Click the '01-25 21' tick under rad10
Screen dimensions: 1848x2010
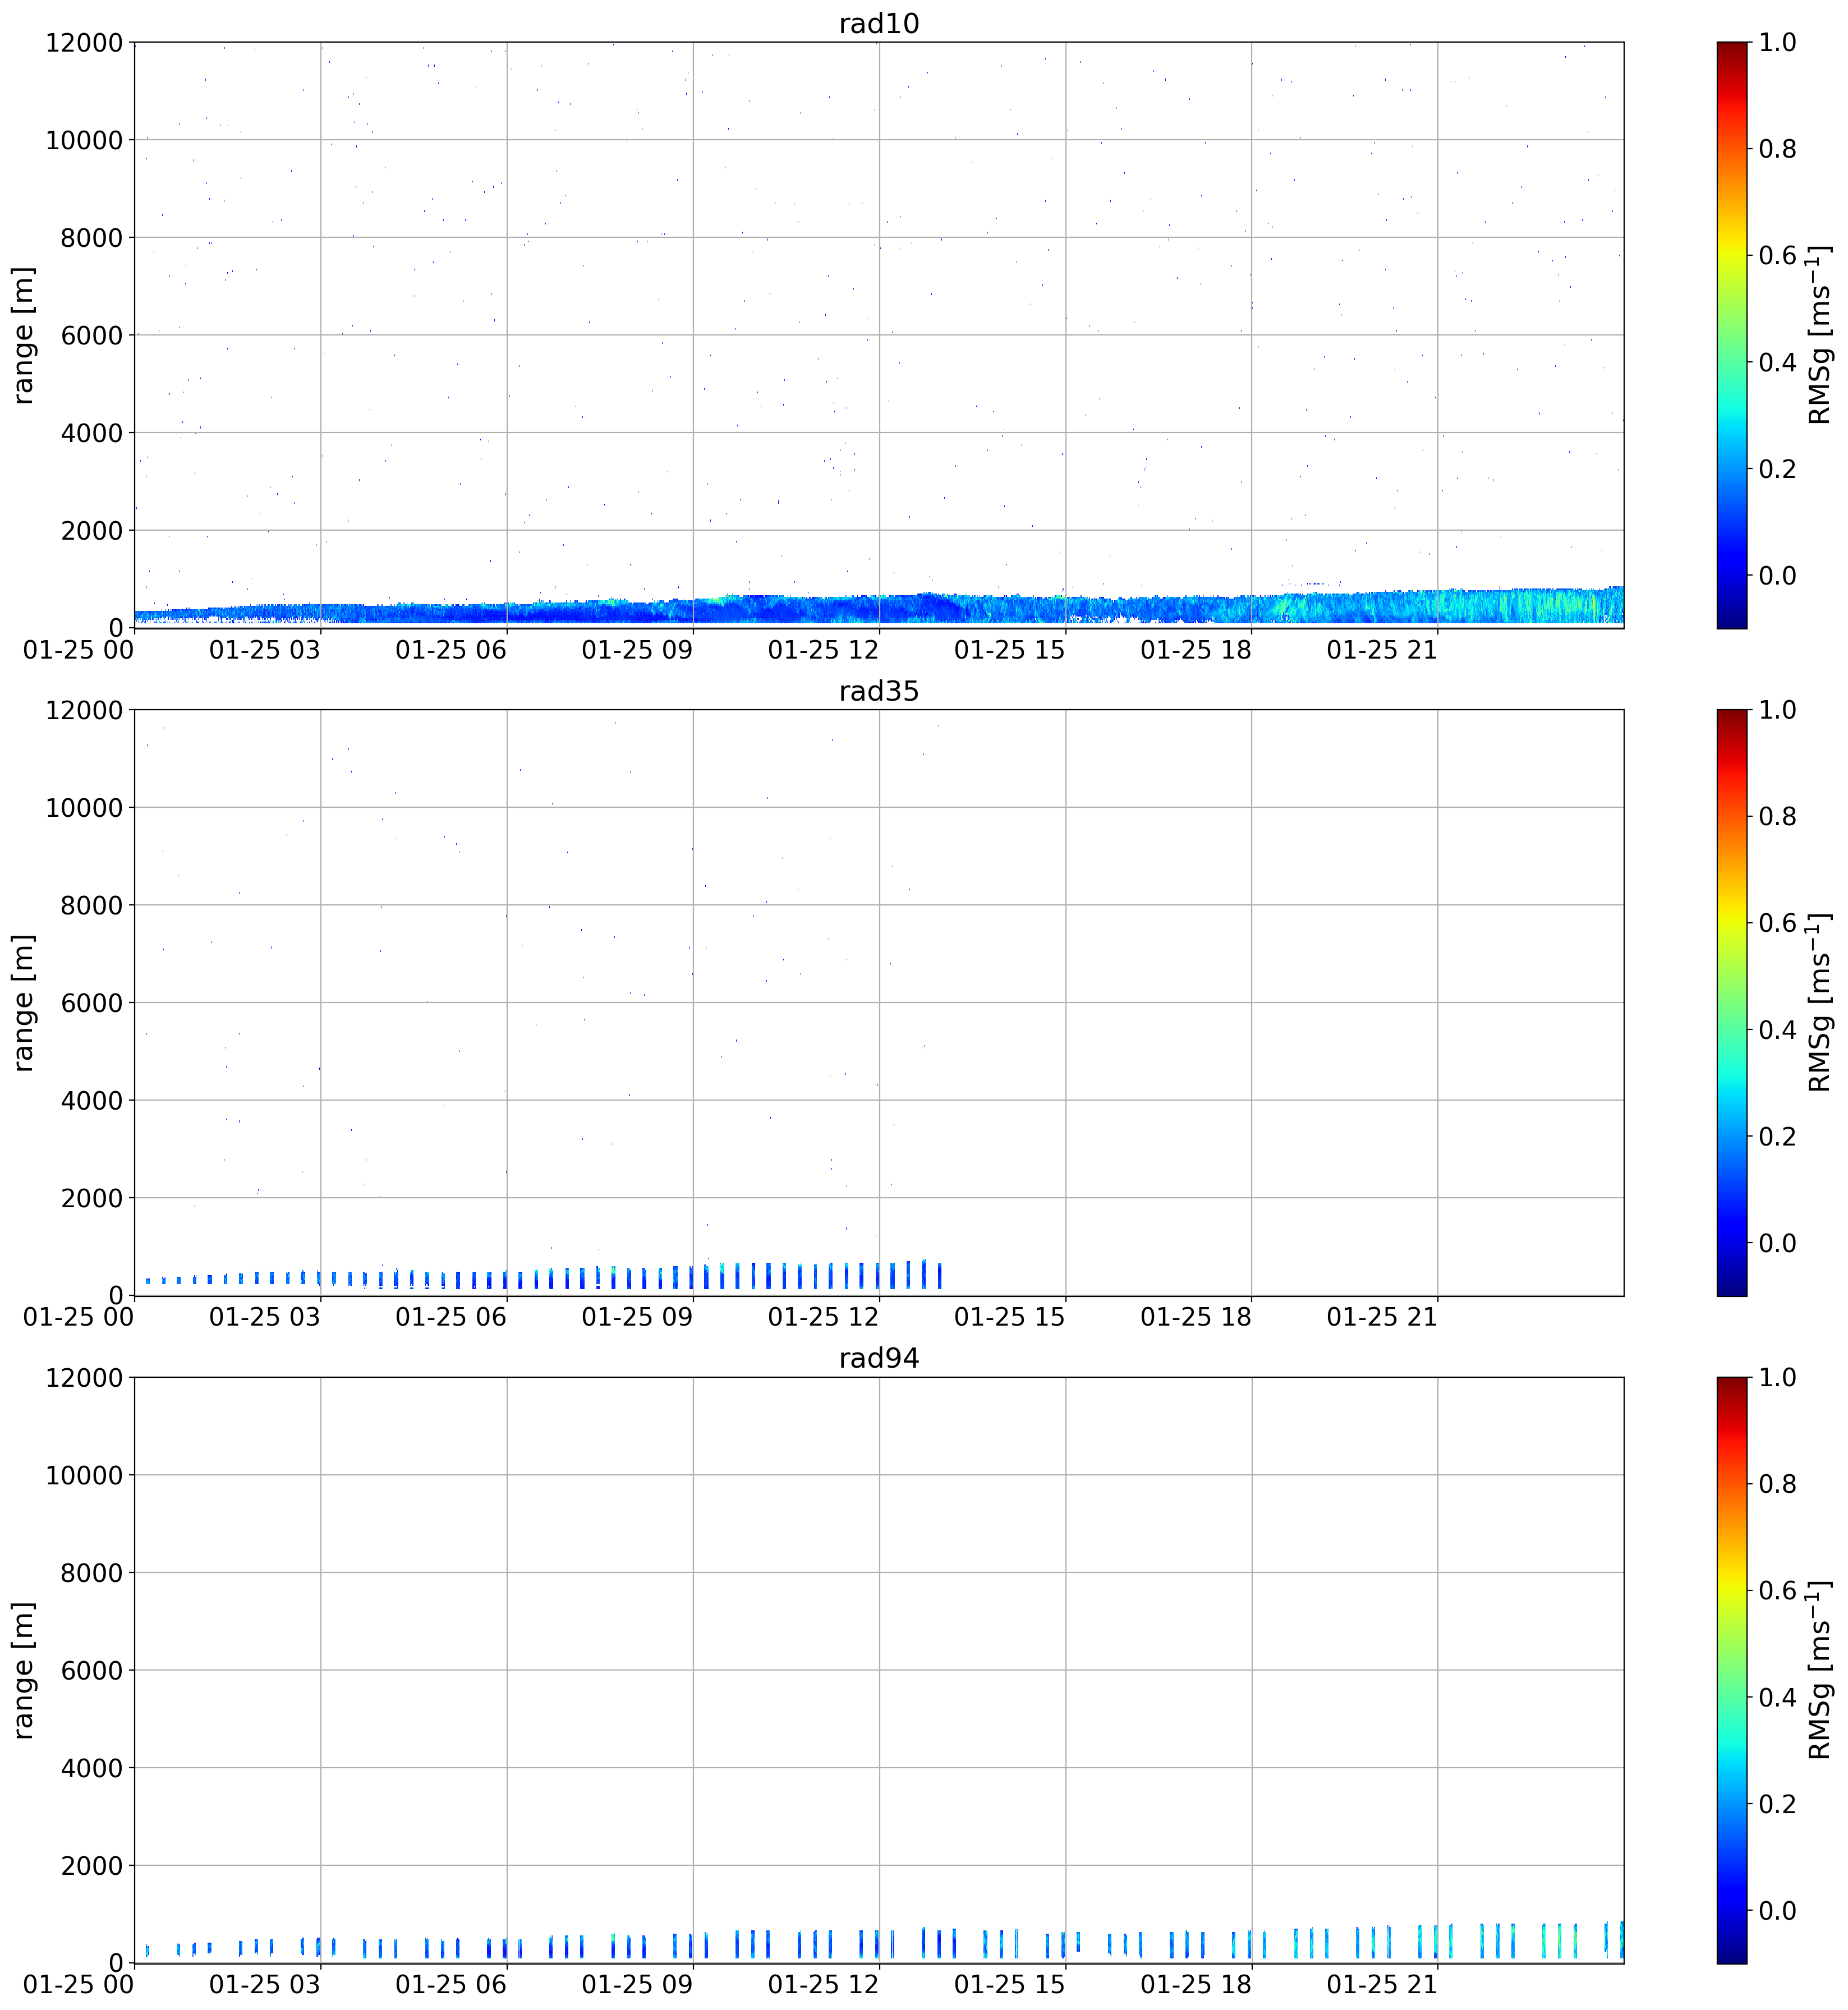tap(1382, 650)
